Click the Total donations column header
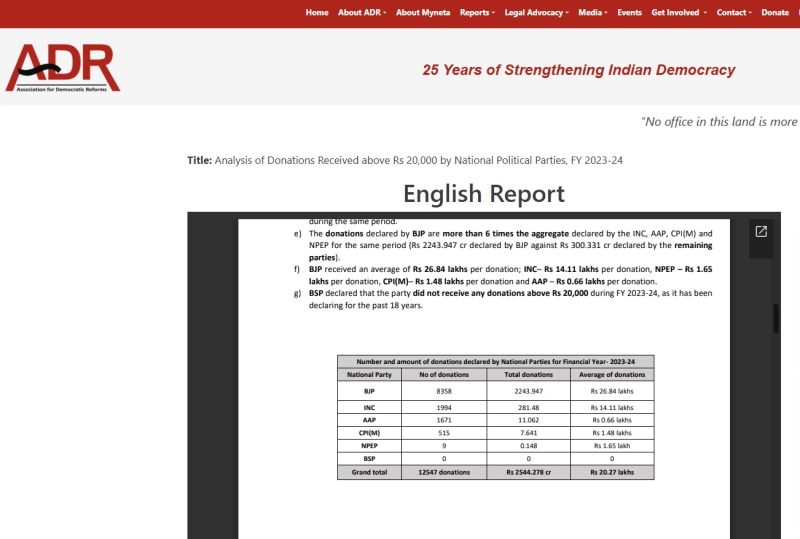This screenshot has width=800, height=539. click(529, 375)
